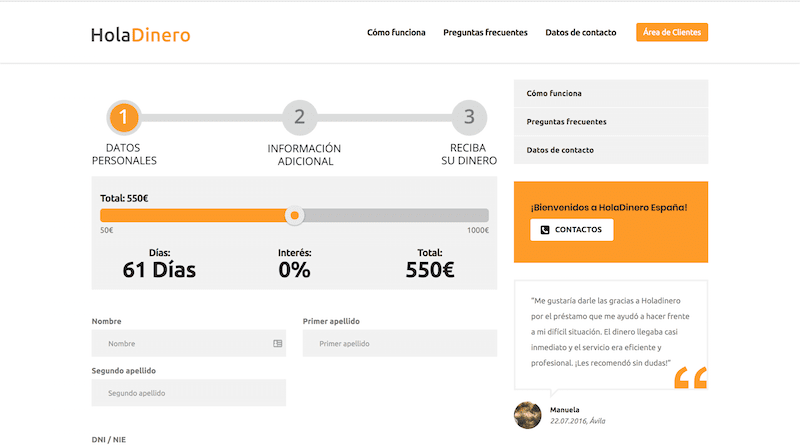Focus the Nombre input field
This screenshot has width=800, height=448.
point(189,343)
